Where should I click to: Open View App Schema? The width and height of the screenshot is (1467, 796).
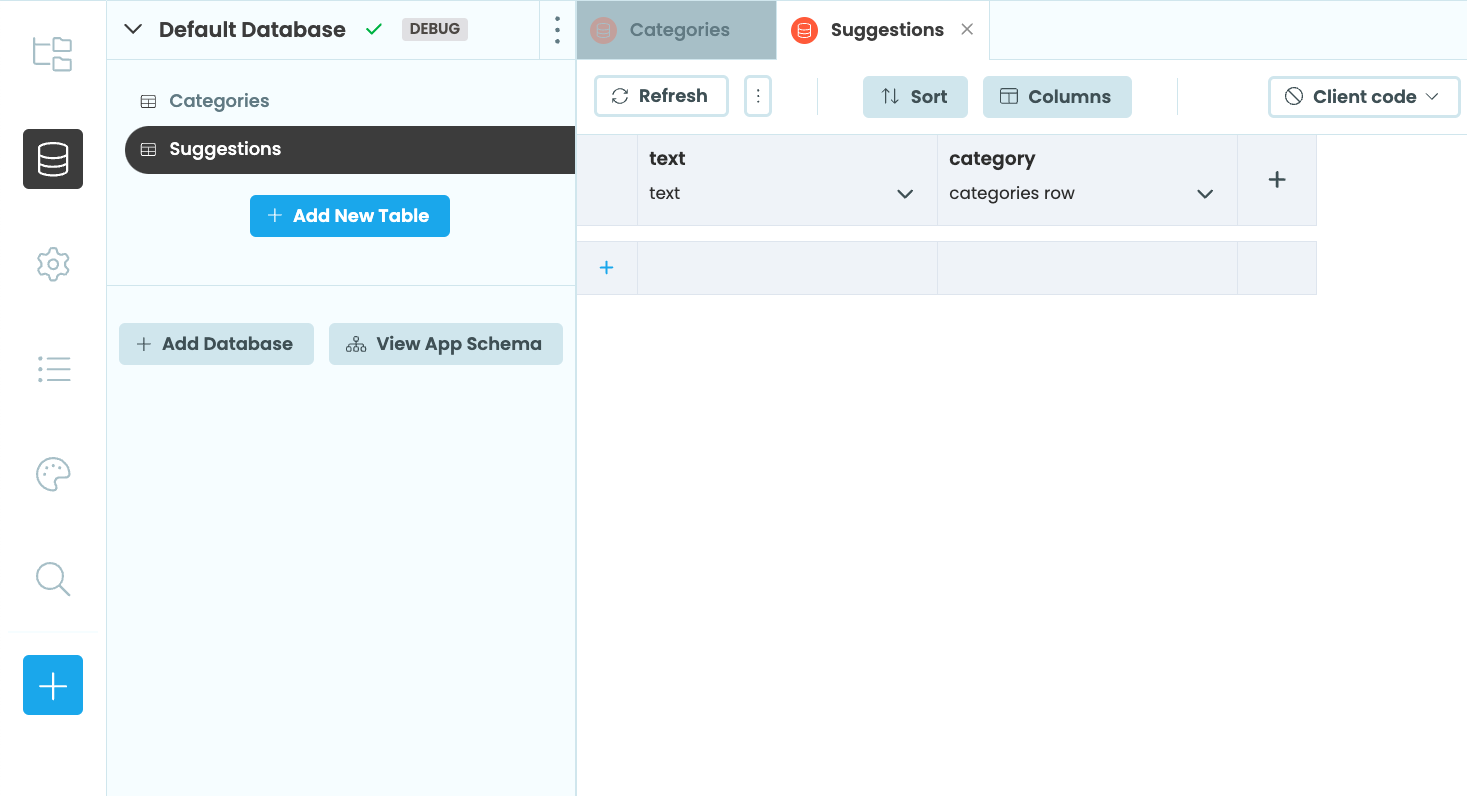point(445,343)
